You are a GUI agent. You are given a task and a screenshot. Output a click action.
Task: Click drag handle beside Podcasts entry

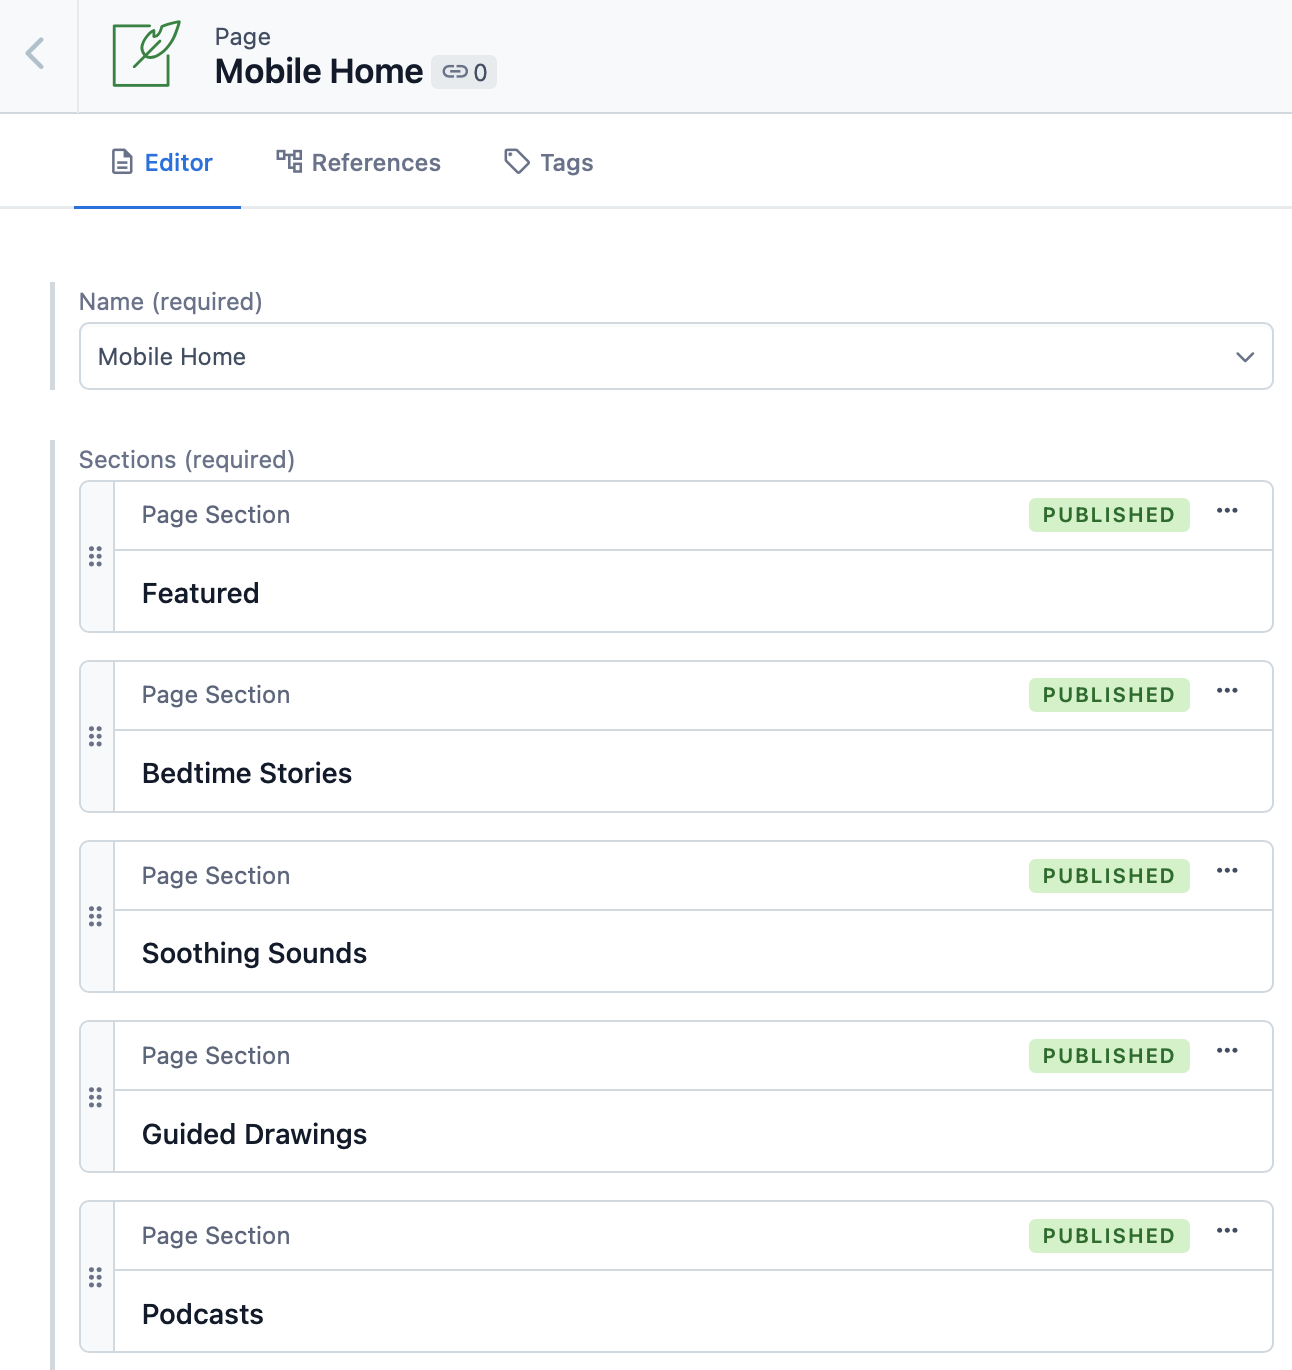point(96,1278)
